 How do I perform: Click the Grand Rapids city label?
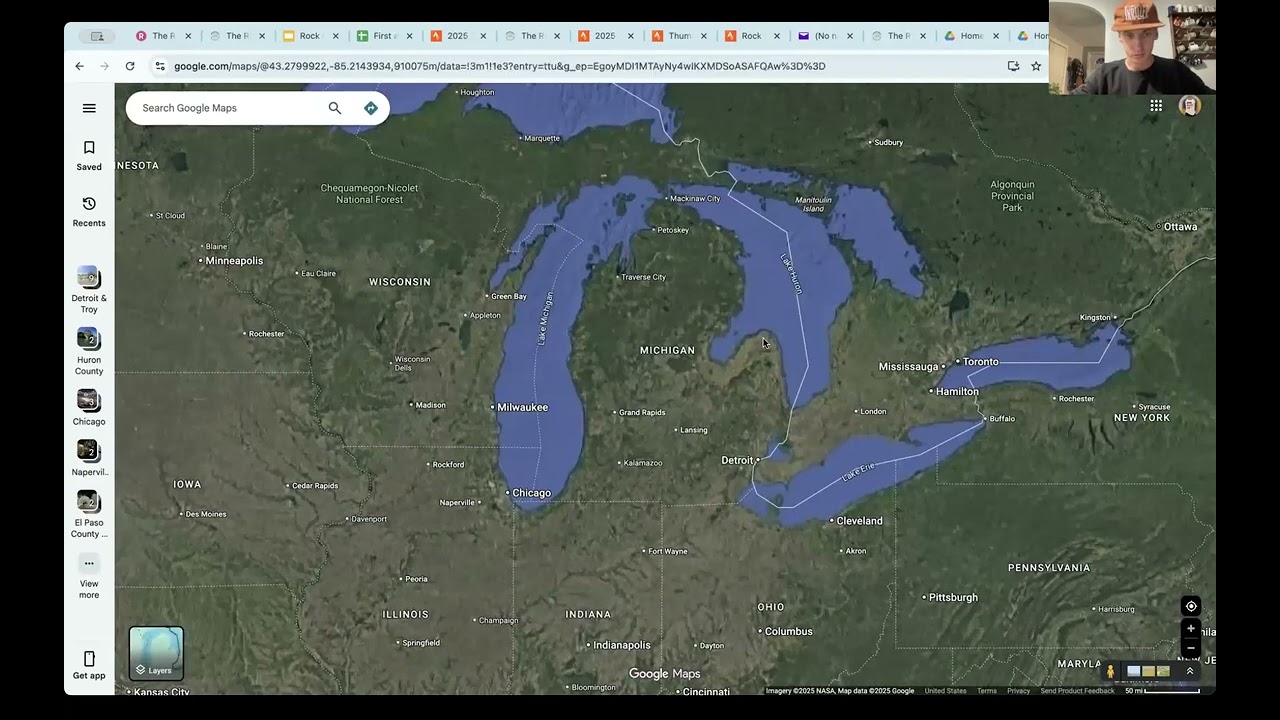tap(642, 412)
